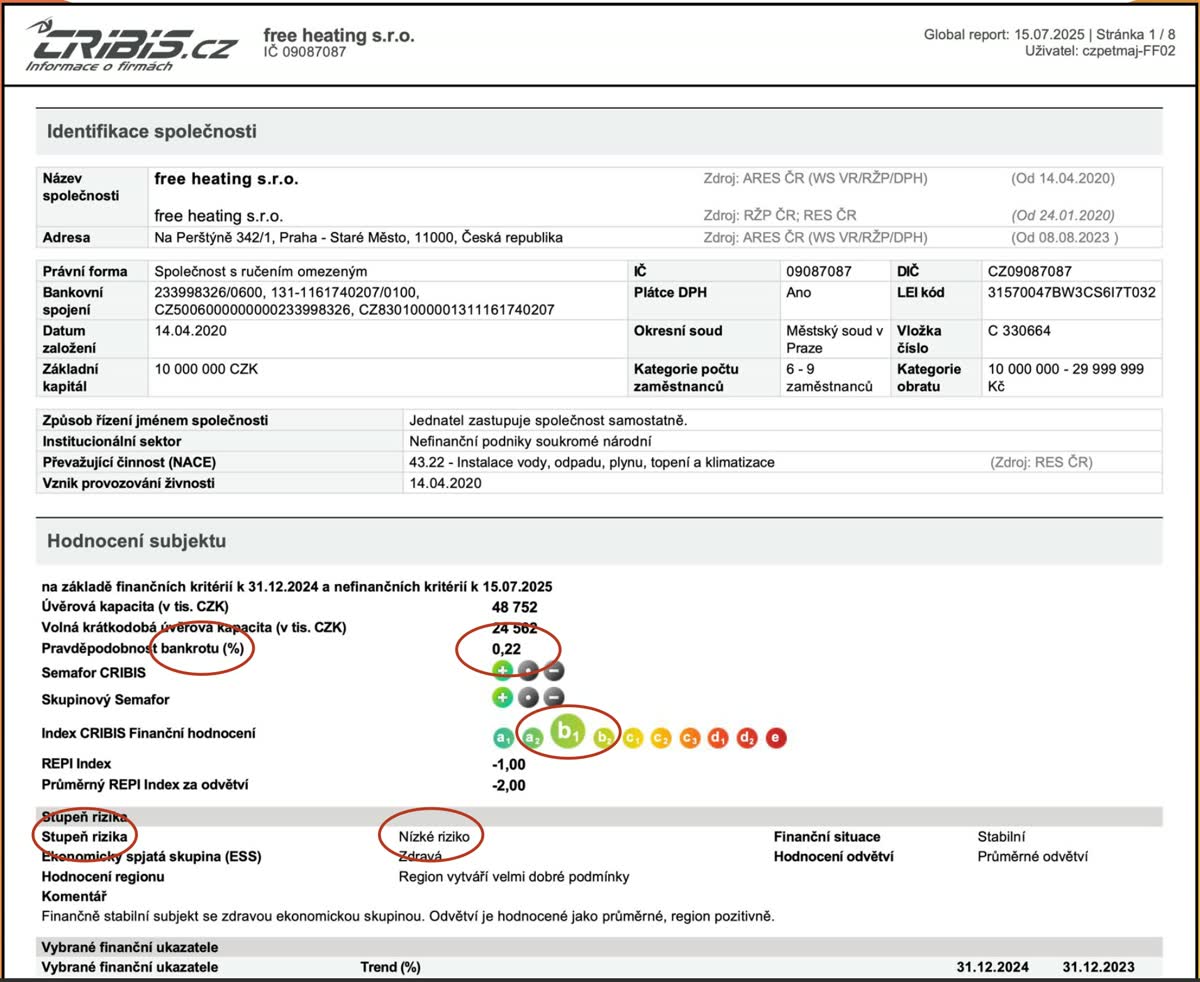Click Vložka číslo value 'C 330664'
Image resolution: width=1200 pixels, height=982 pixels.
(x=1019, y=331)
